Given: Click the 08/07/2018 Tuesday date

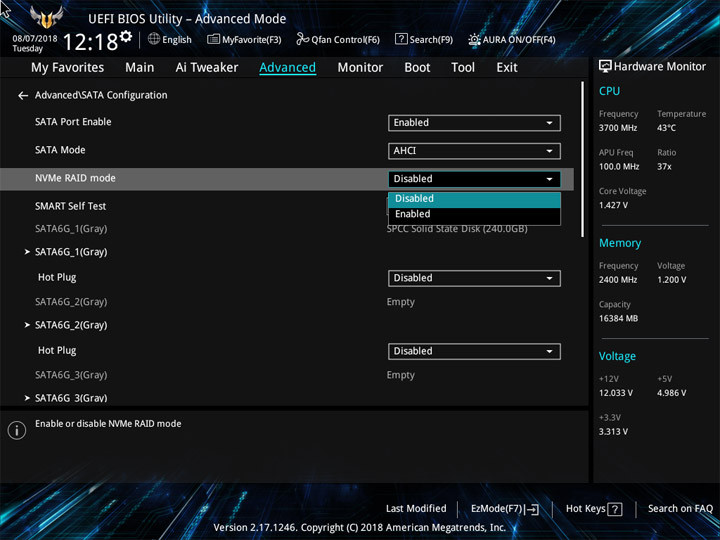Looking at the screenshot, I should click(34, 43).
